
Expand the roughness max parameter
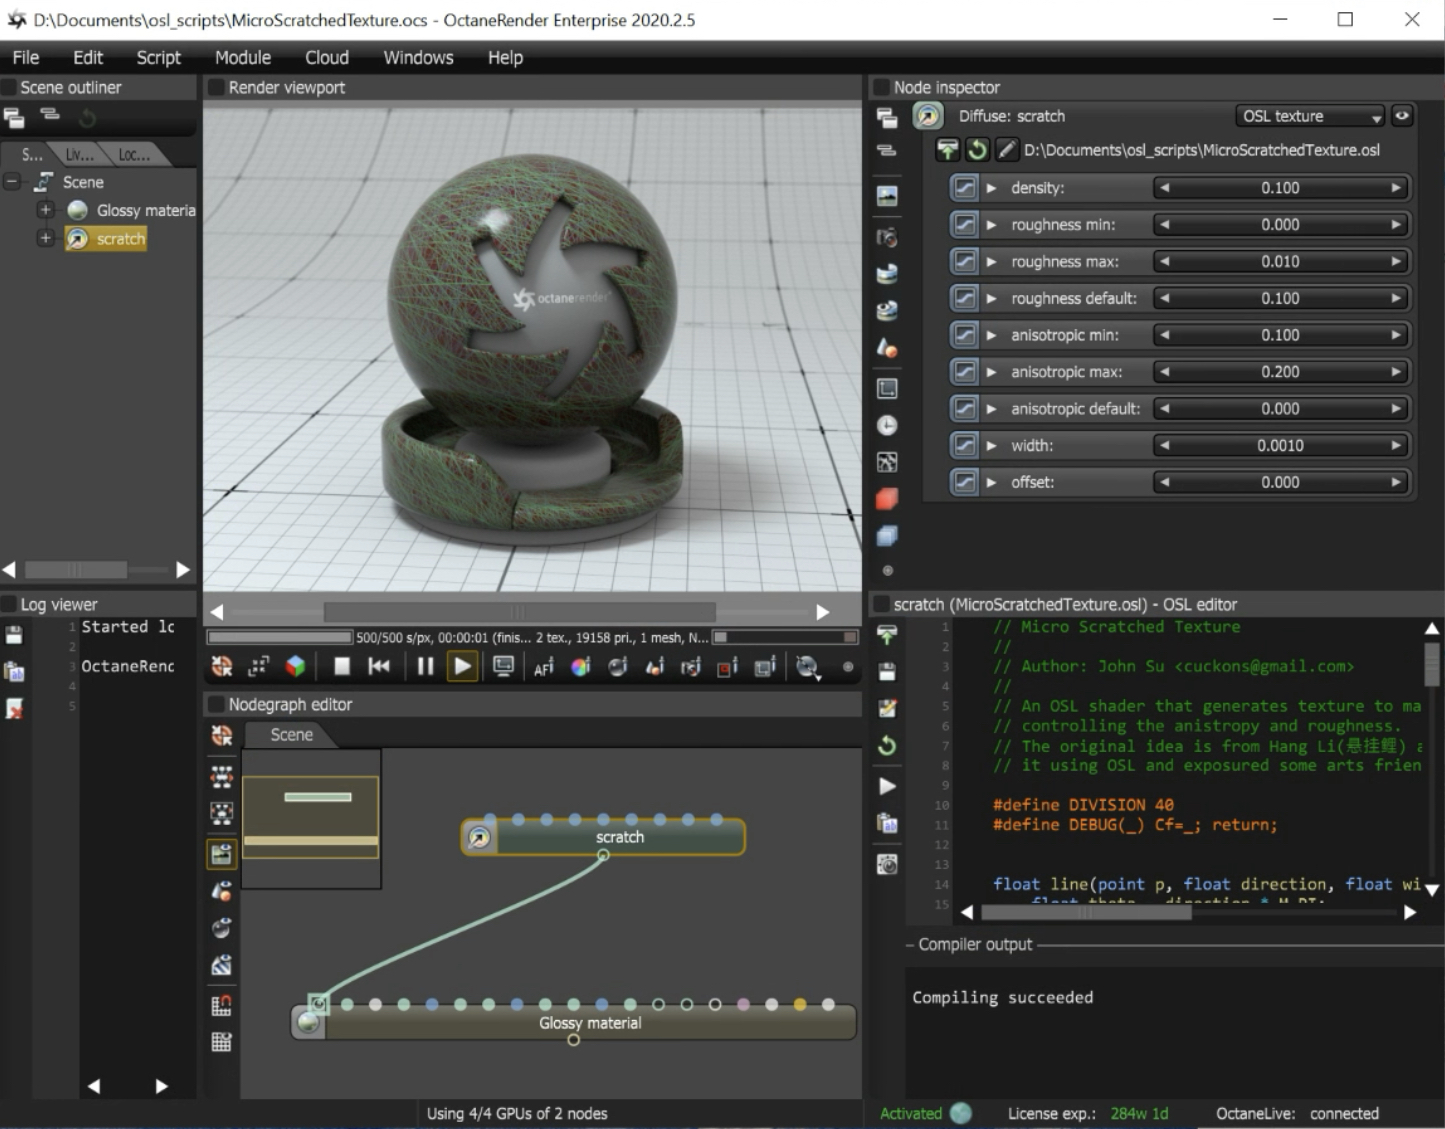(991, 262)
